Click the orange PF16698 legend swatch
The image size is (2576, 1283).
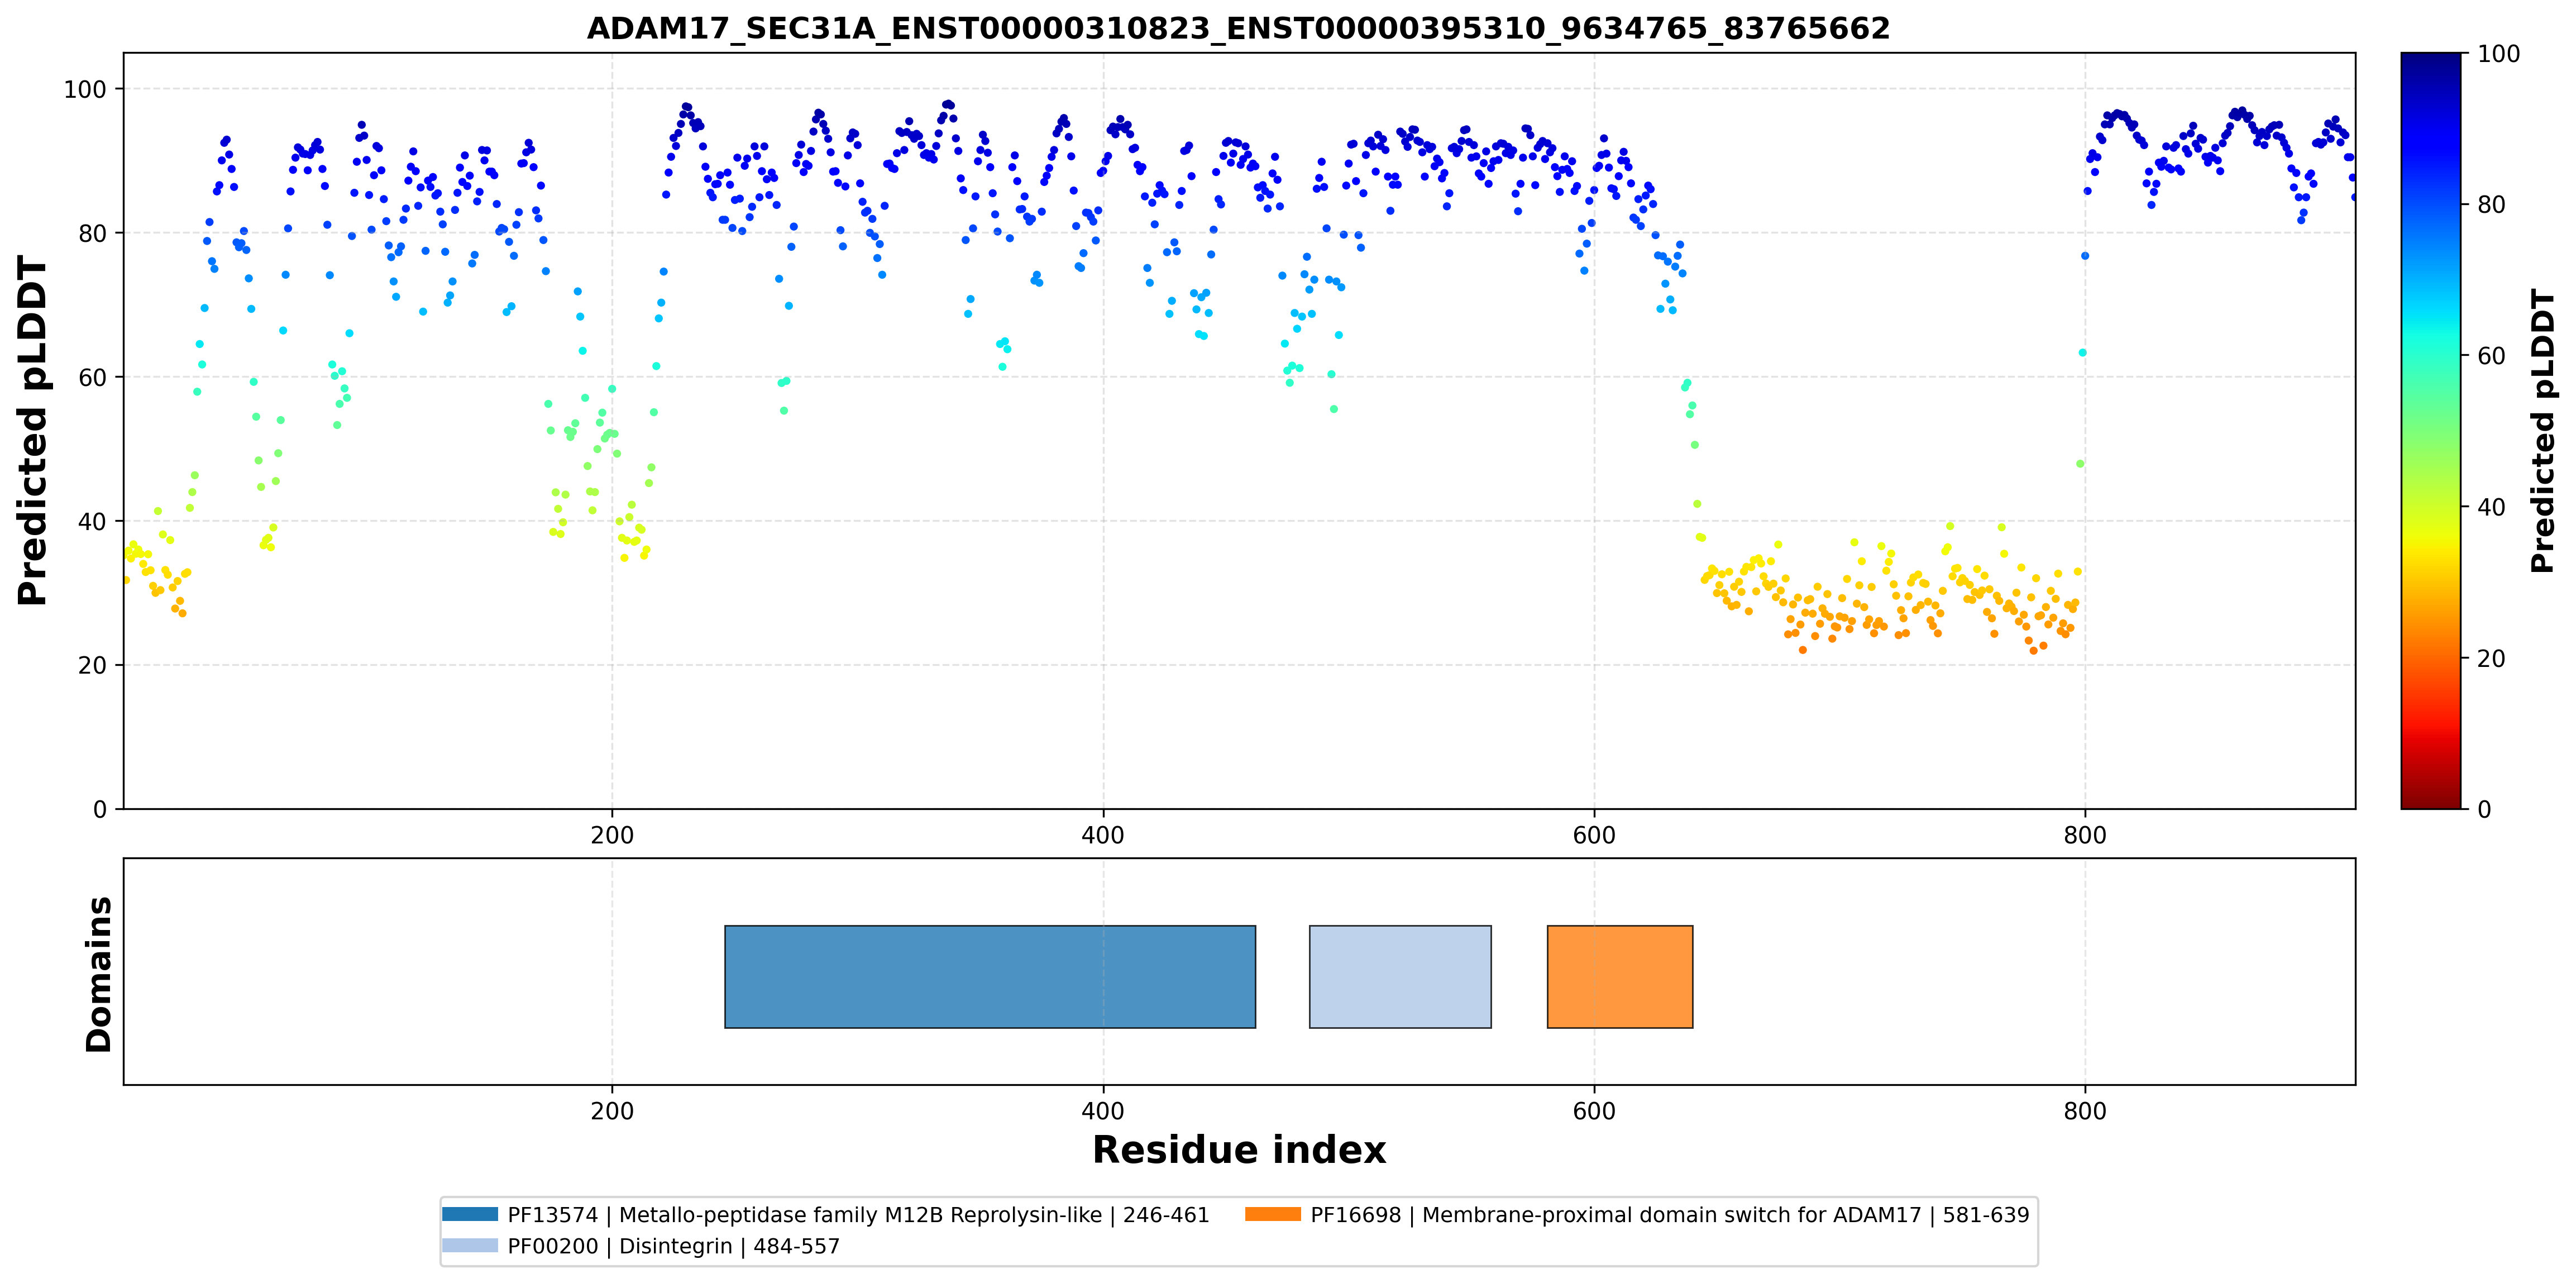(1273, 1214)
